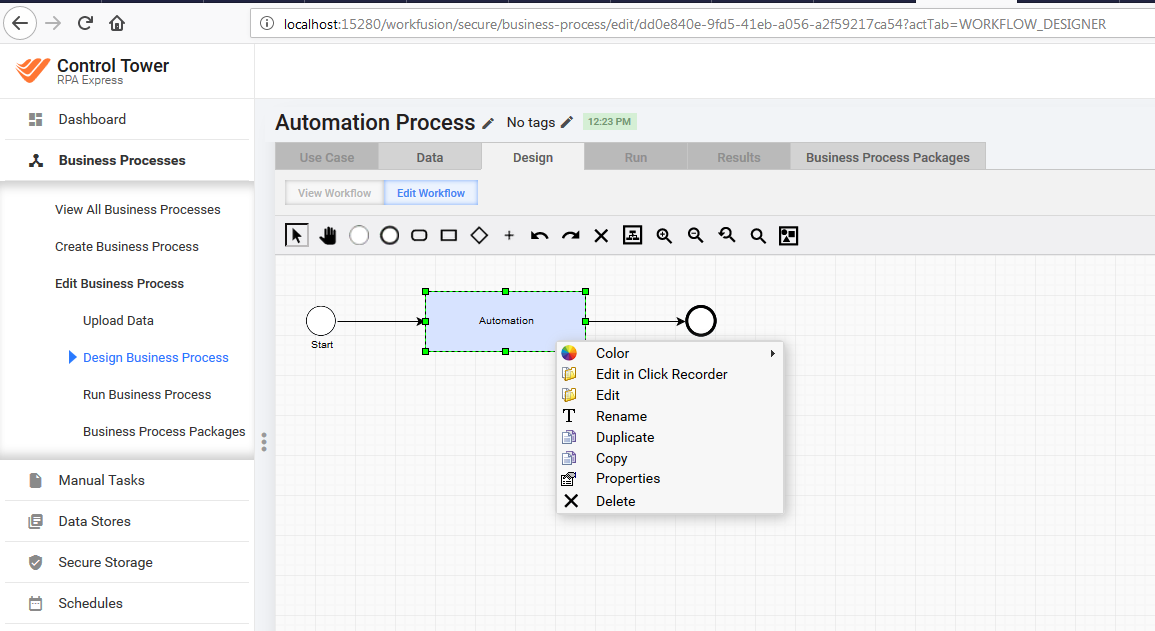Select the Automation task box
This screenshot has width=1155, height=631.
tap(505, 321)
